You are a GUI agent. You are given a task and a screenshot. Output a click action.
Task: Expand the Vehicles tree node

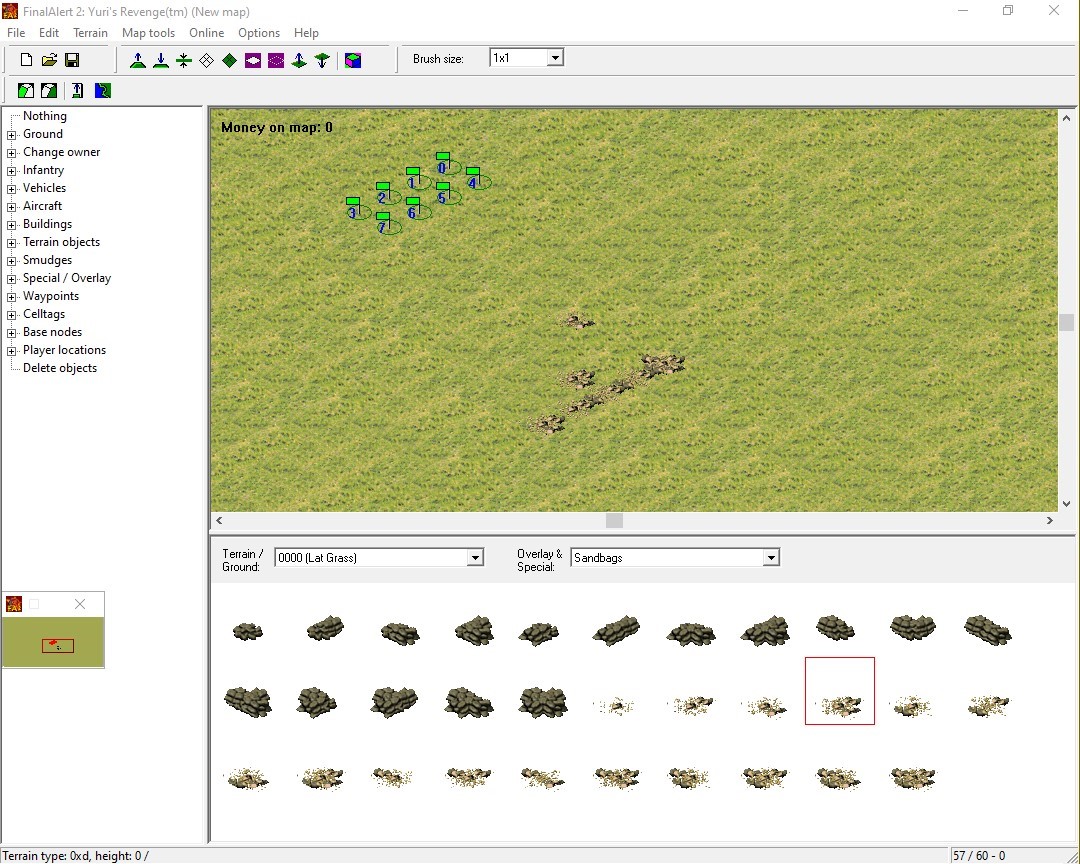click(12, 189)
